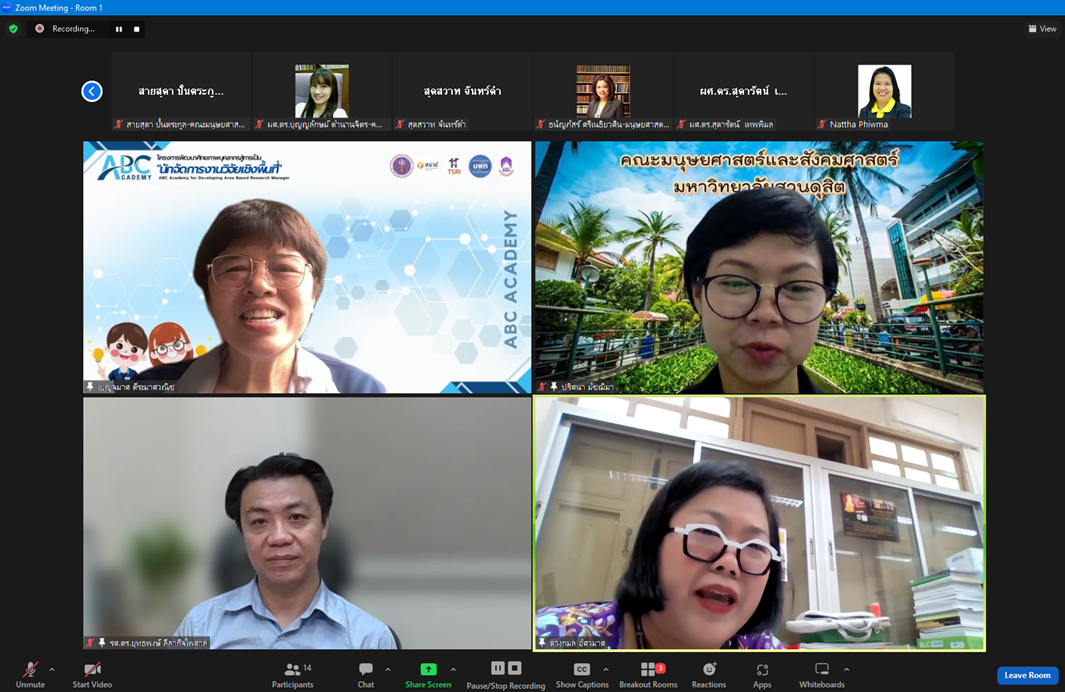Pause recording from the top recording indicator
Image resolution: width=1065 pixels, height=692 pixels.
pos(119,29)
